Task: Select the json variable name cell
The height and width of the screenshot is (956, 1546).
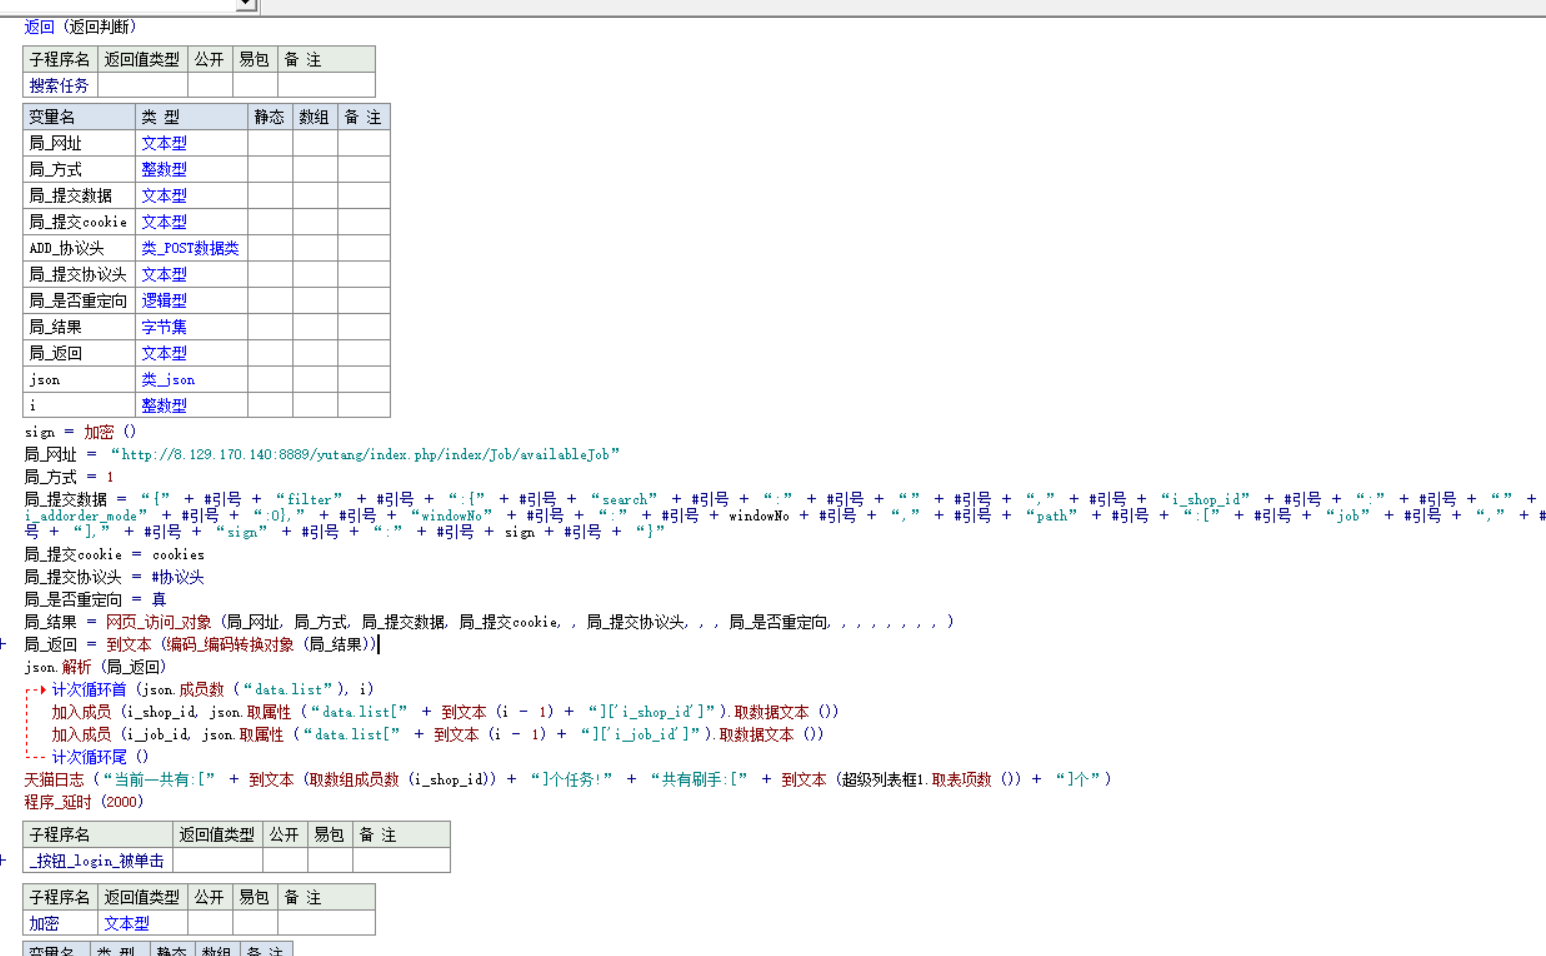Action: tap(79, 379)
